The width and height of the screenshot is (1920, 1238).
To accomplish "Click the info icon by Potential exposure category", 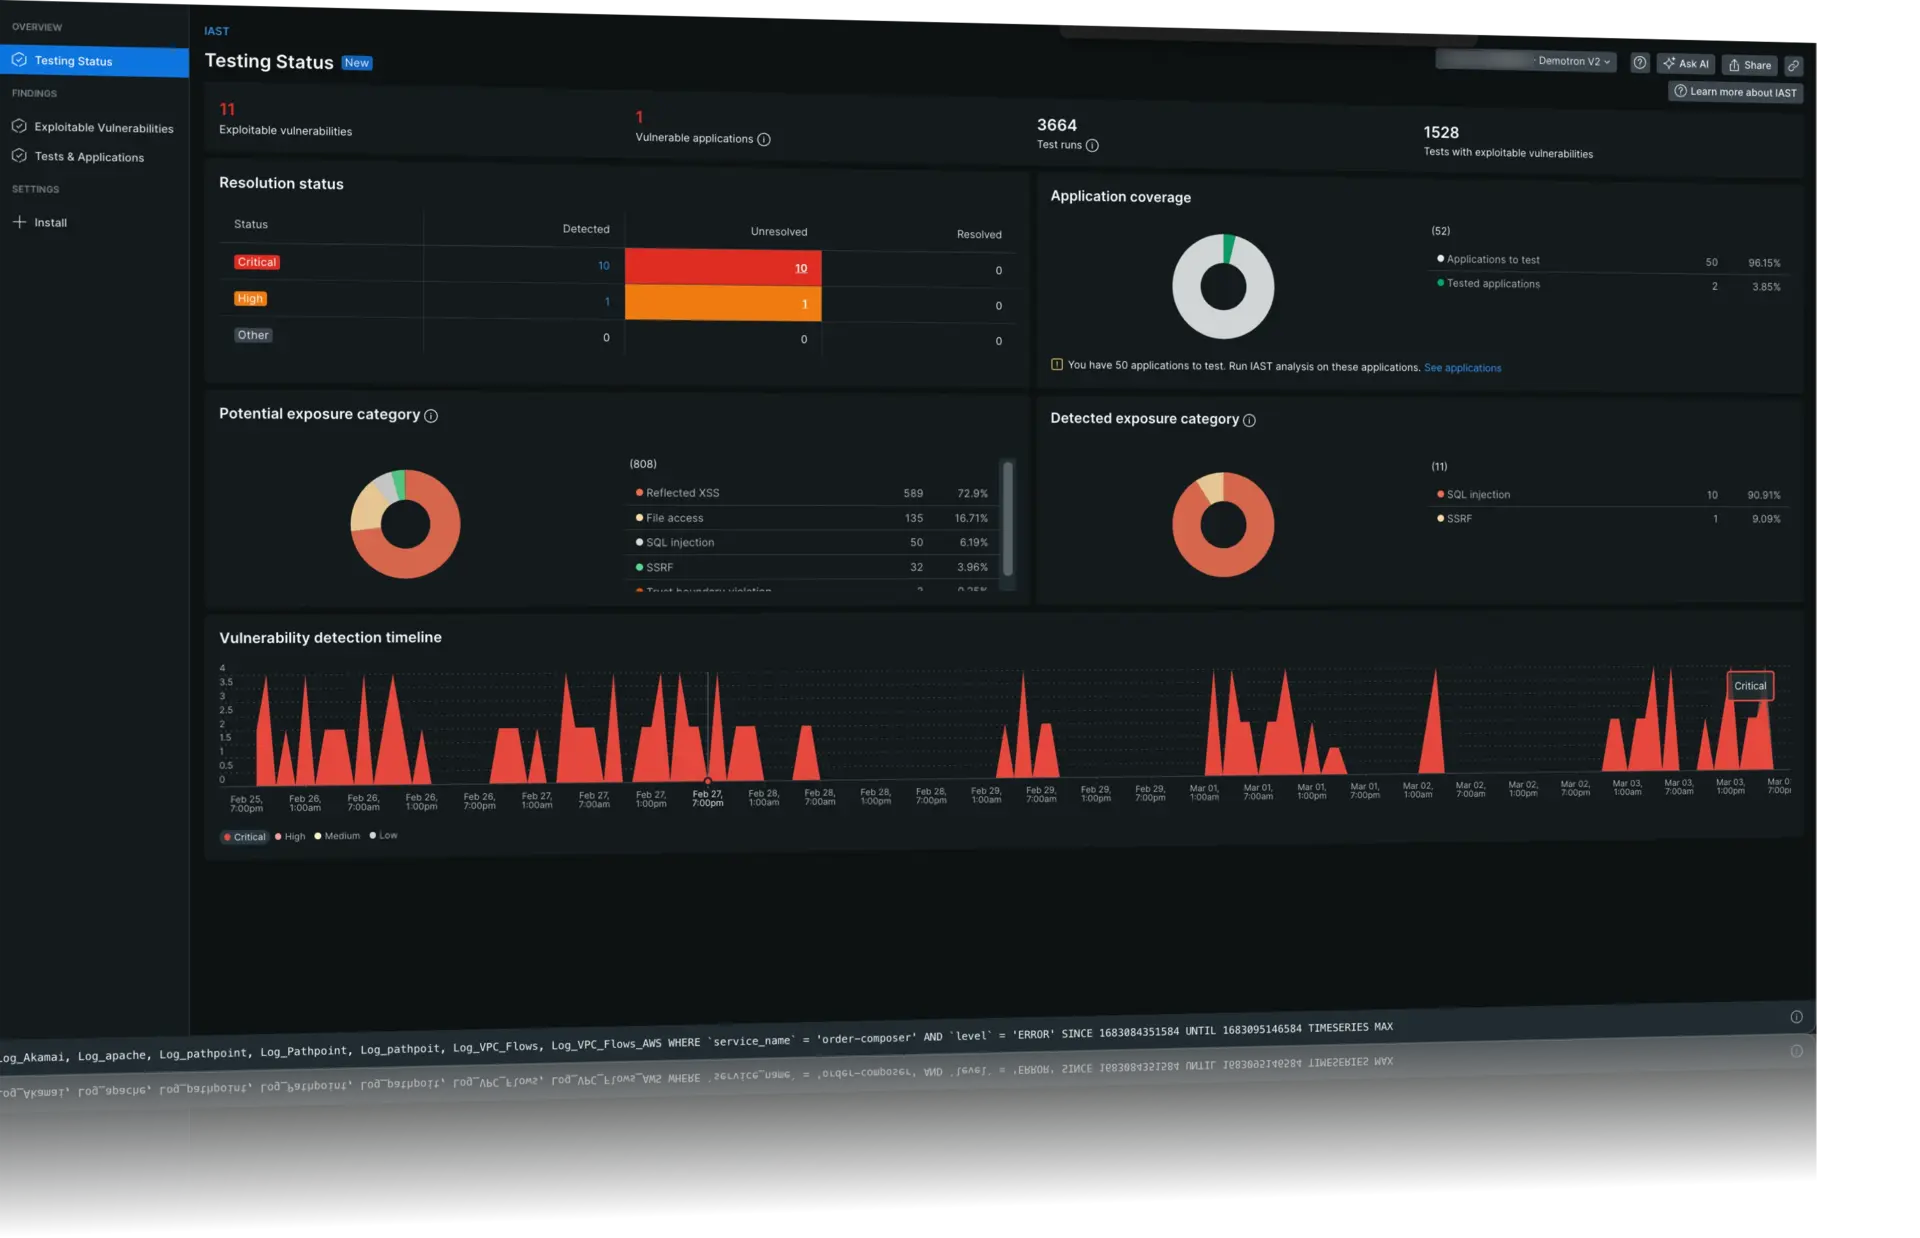I will click(x=431, y=415).
